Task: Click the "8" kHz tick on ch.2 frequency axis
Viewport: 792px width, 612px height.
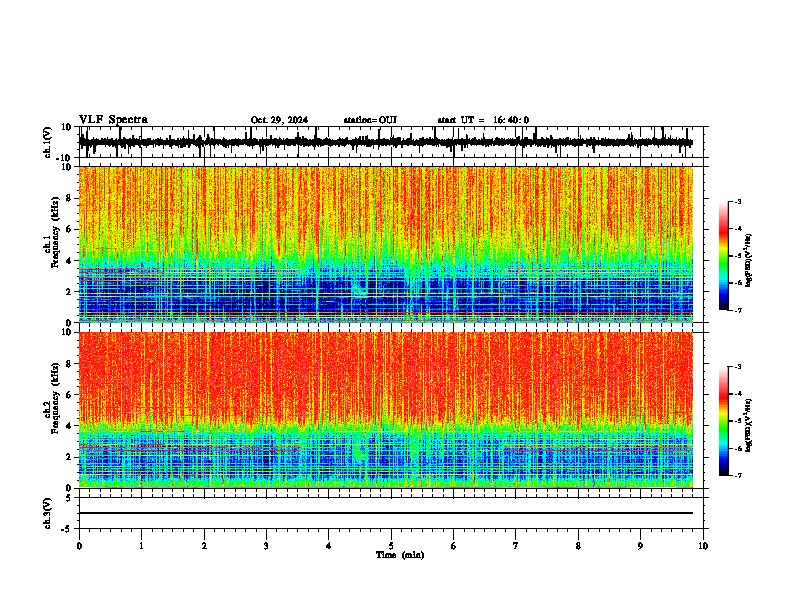Action: click(69, 364)
